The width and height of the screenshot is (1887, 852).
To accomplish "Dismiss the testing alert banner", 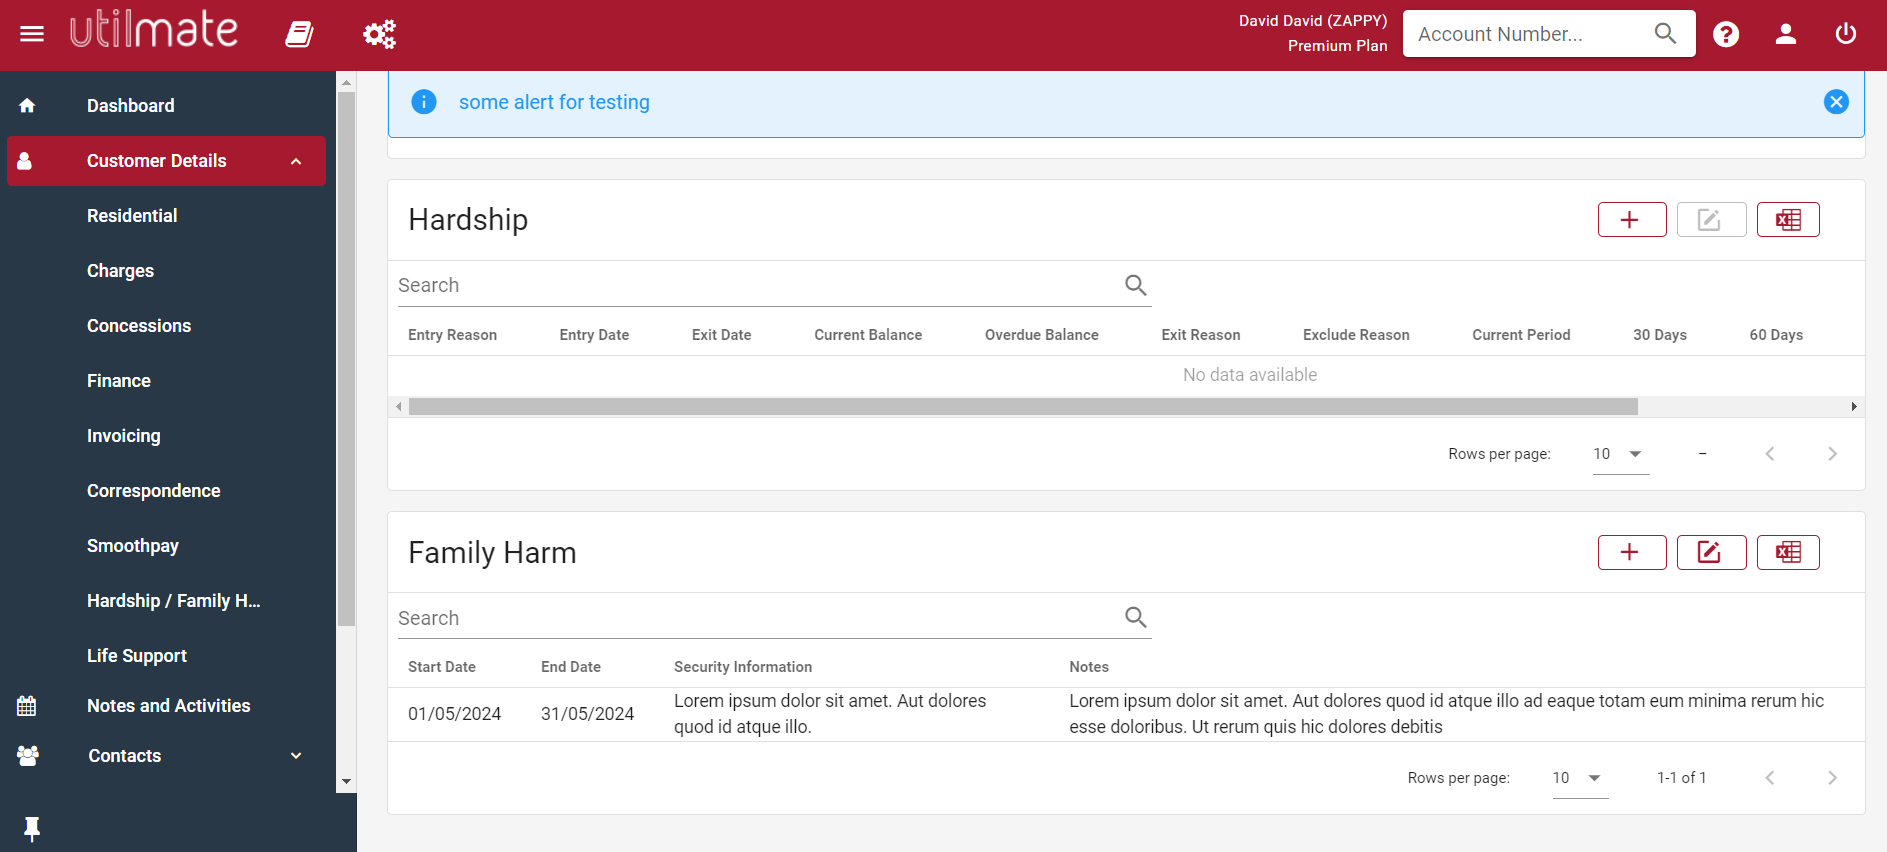I will click(x=1835, y=102).
